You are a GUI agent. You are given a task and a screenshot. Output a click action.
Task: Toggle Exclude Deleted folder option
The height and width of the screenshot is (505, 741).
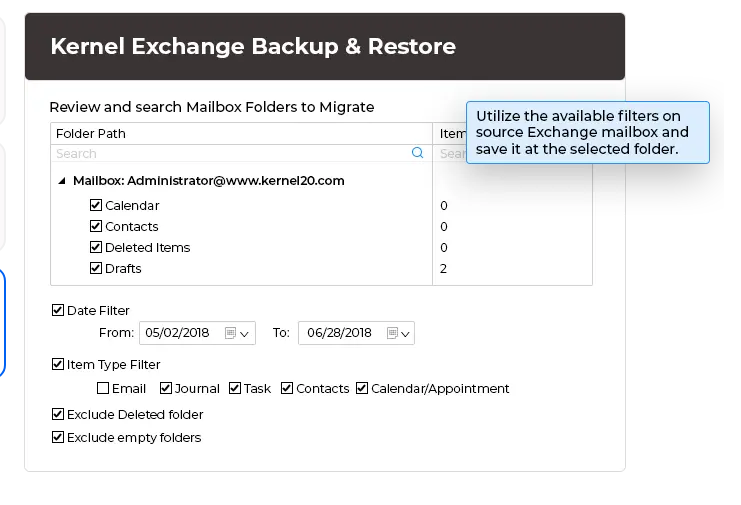pyautogui.click(x=58, y=414)
